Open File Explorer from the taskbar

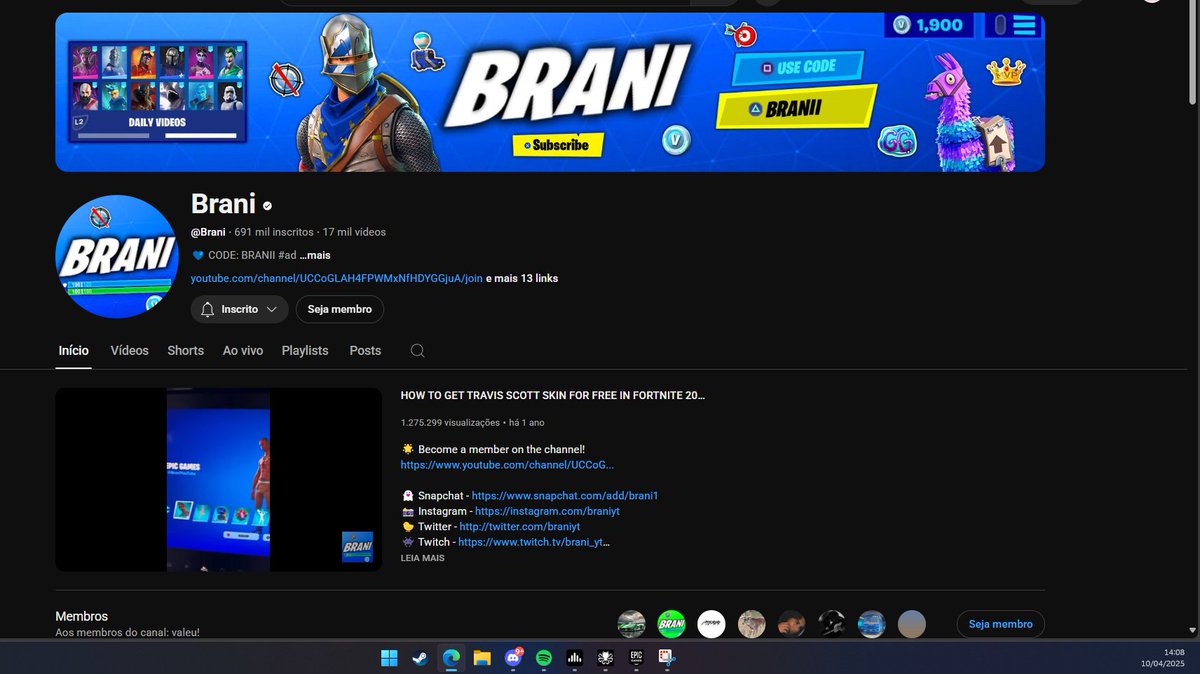tap(482, 658)
